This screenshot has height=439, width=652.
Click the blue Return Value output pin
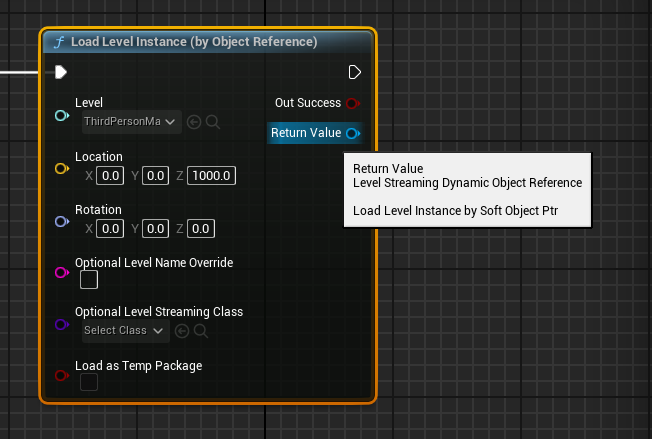point(352,133)
